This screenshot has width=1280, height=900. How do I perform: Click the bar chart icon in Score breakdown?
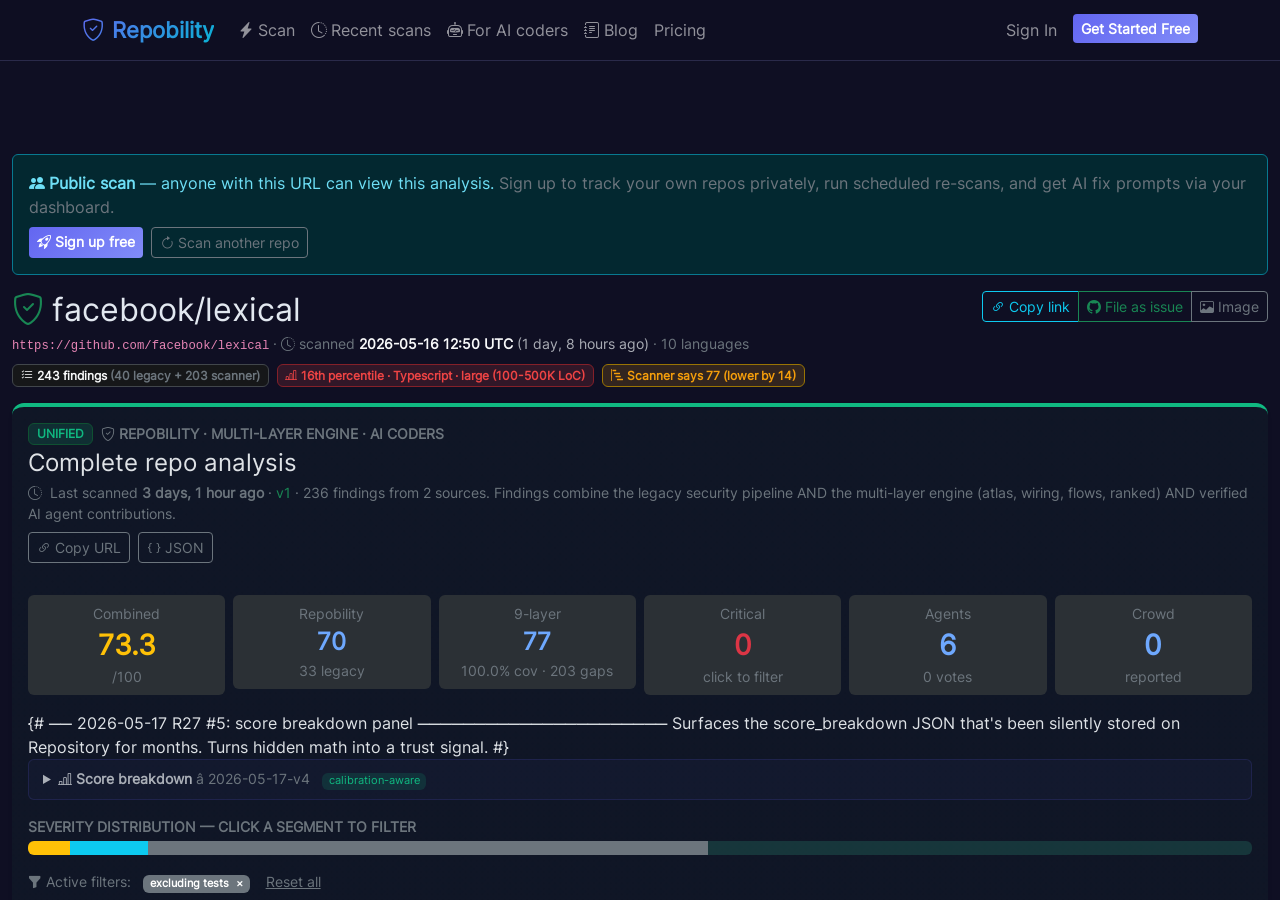[65, 779]
